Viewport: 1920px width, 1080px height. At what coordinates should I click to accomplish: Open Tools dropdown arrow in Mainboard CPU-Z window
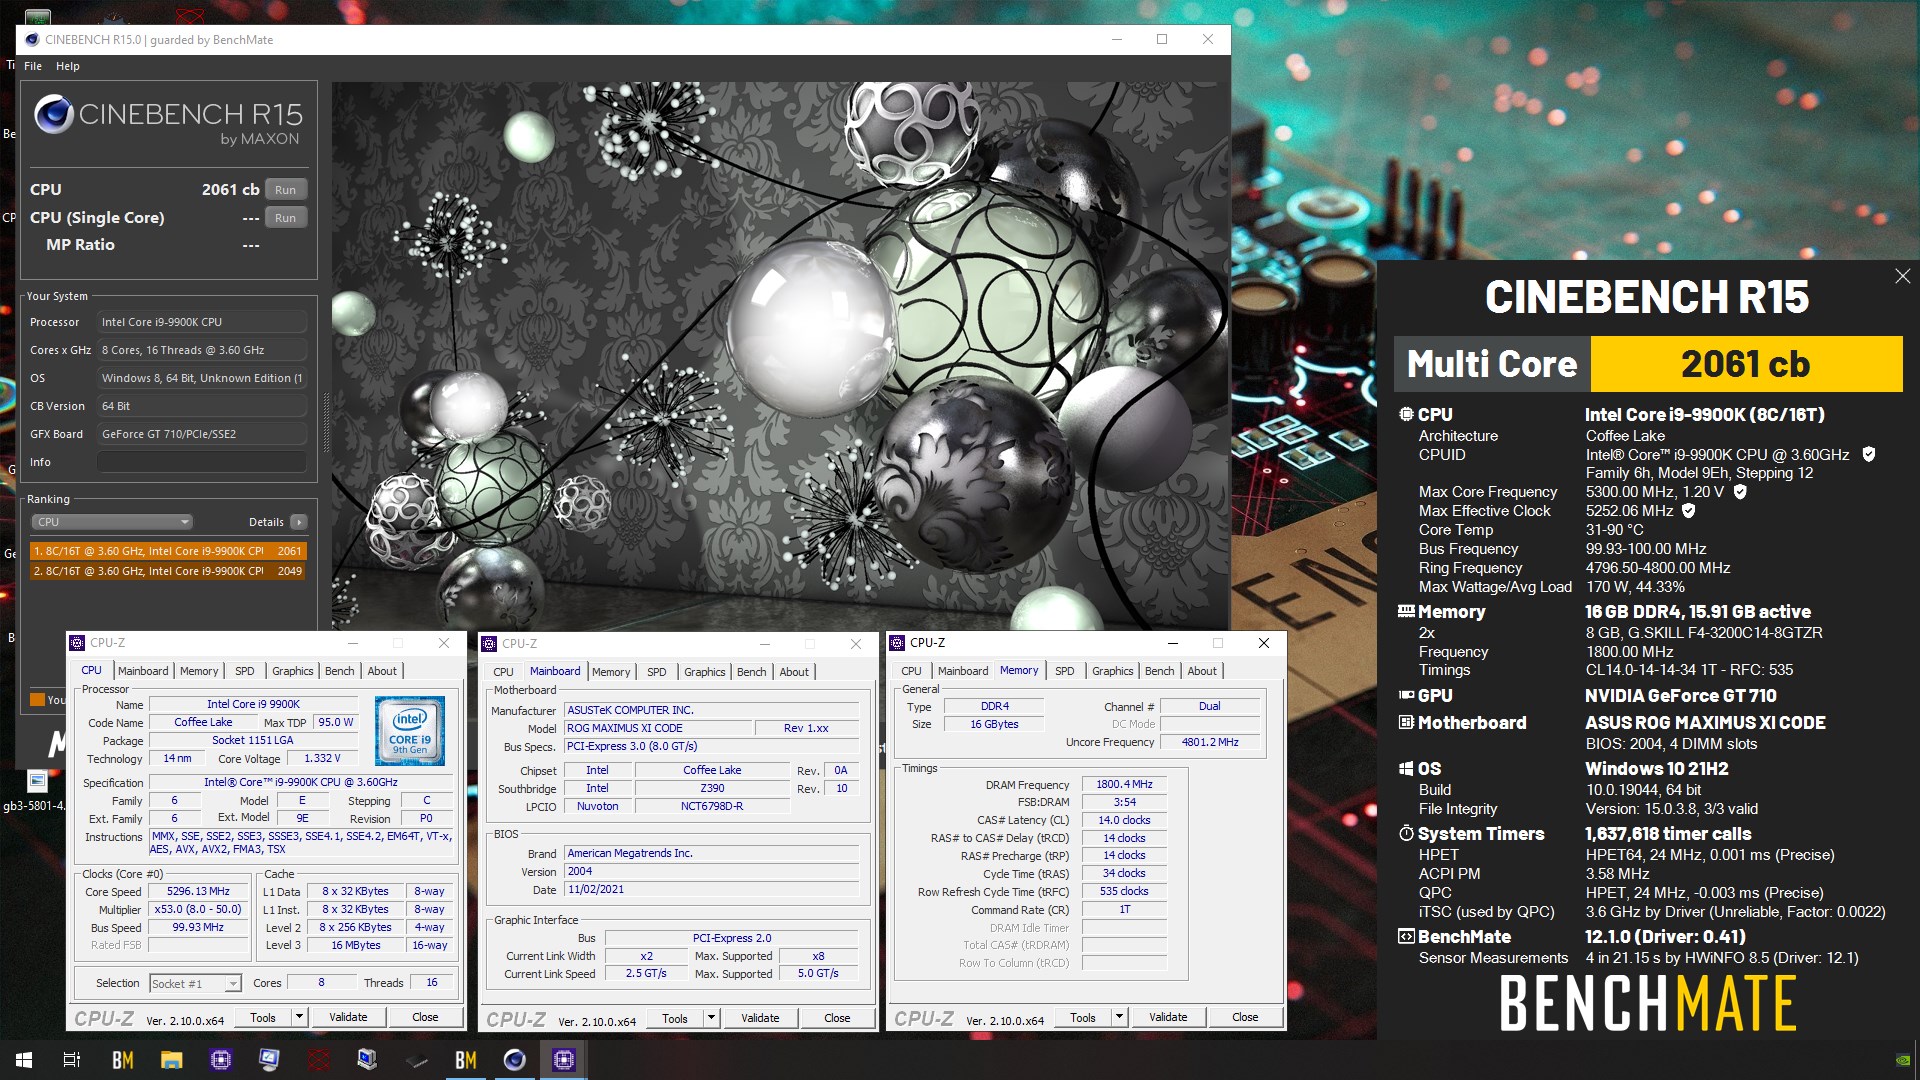coord(711,1019)
